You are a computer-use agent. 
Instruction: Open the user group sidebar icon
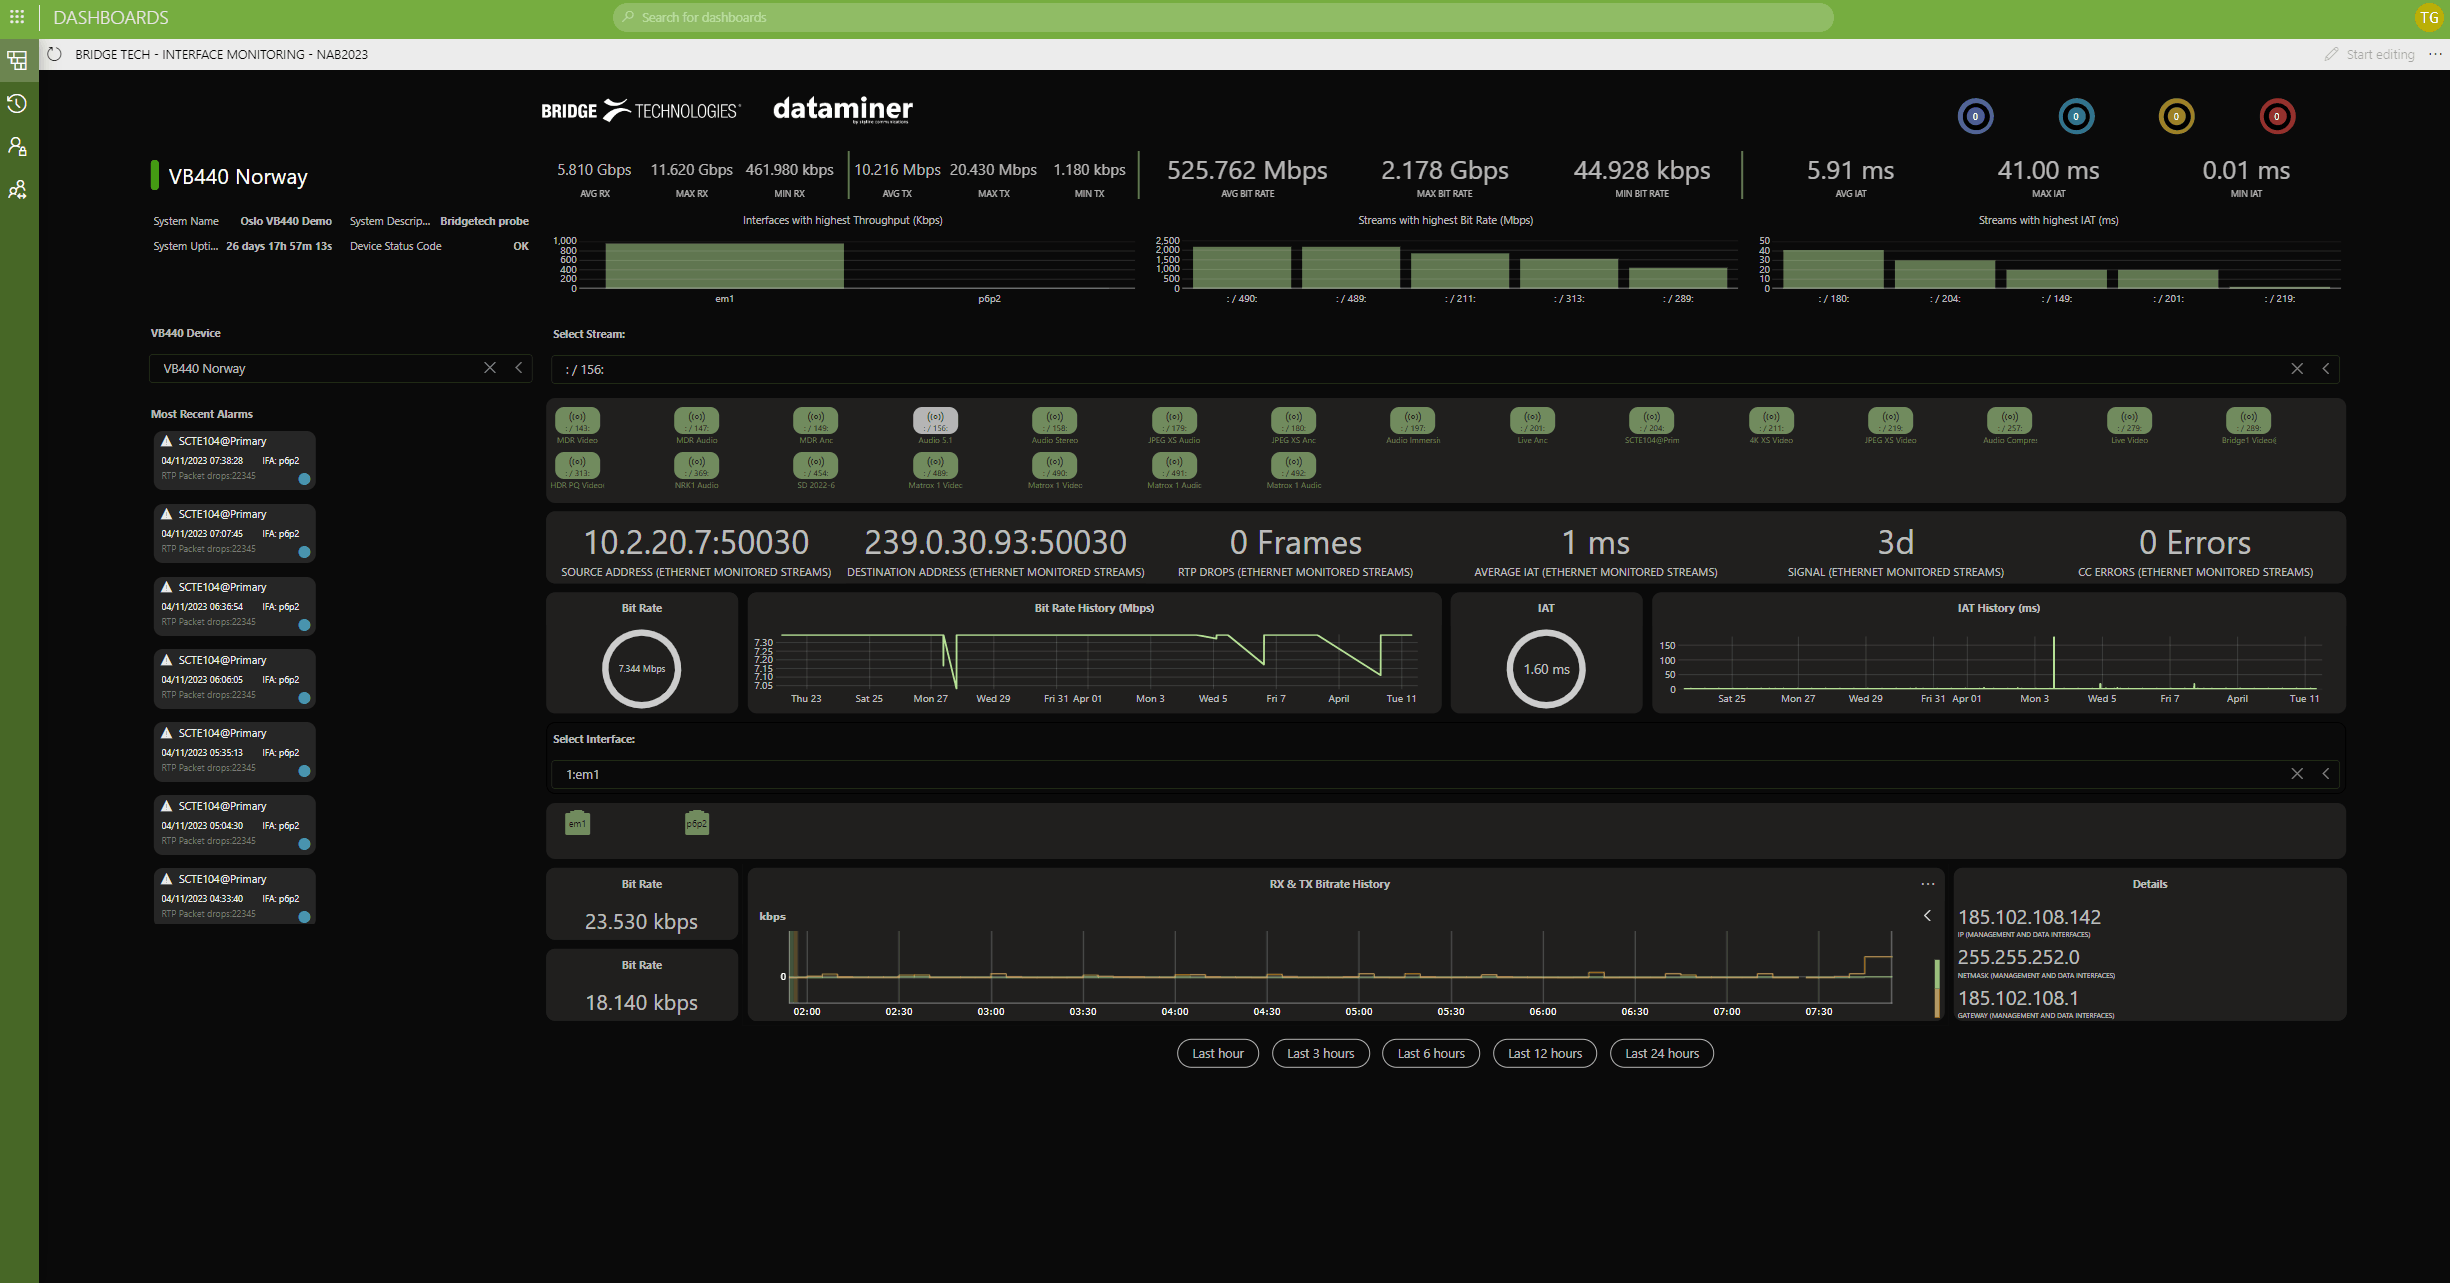pyautogui.click(x=17, y=189)
